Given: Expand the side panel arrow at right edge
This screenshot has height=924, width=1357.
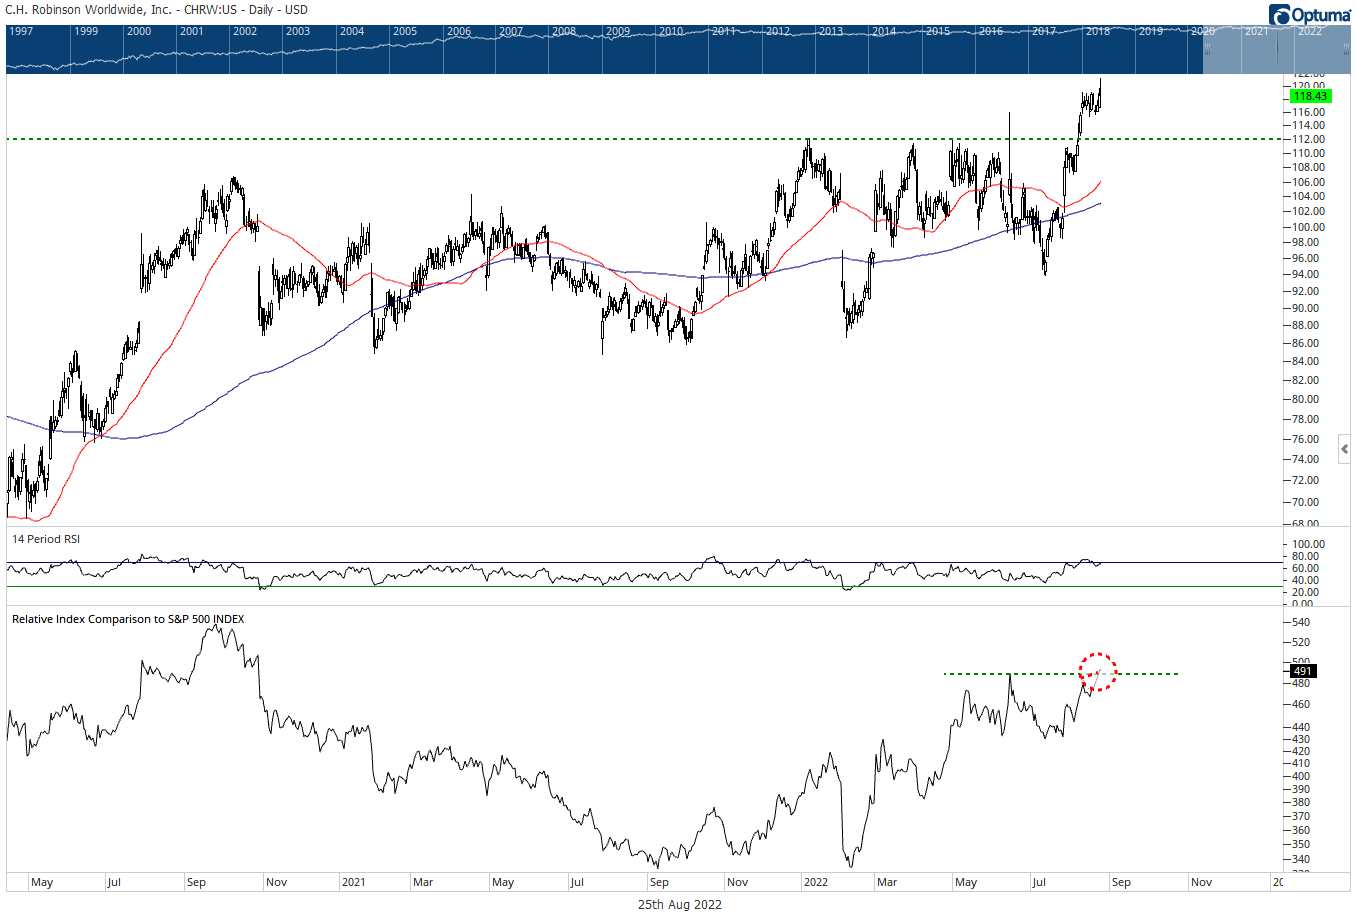Looking at the screenshot, I should pos(1345,449).
